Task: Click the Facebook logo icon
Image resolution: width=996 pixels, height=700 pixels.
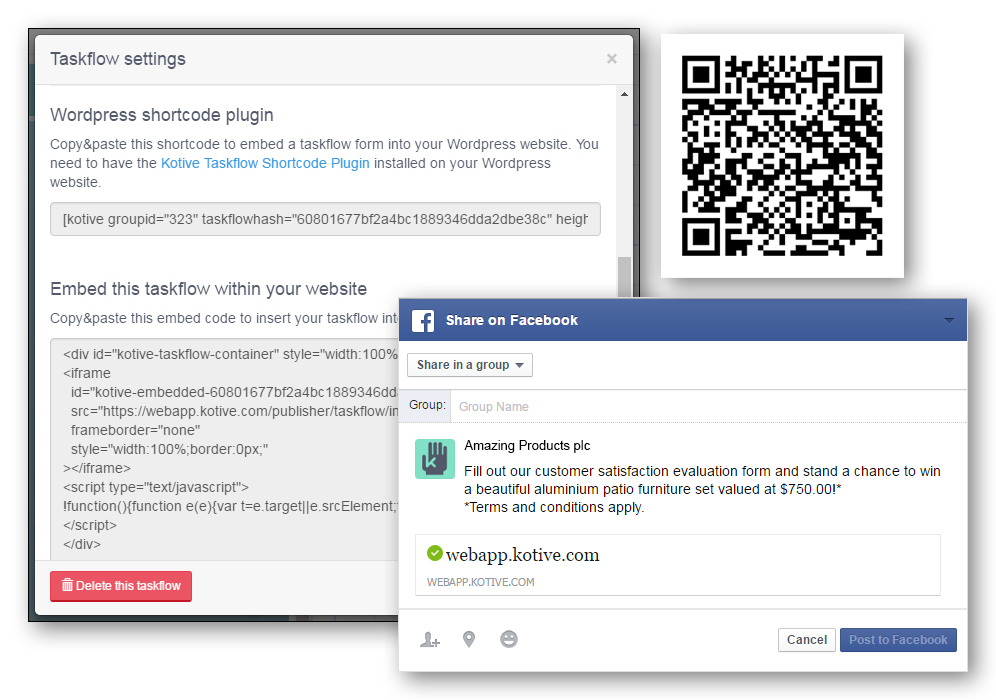Action: point(423,321)
